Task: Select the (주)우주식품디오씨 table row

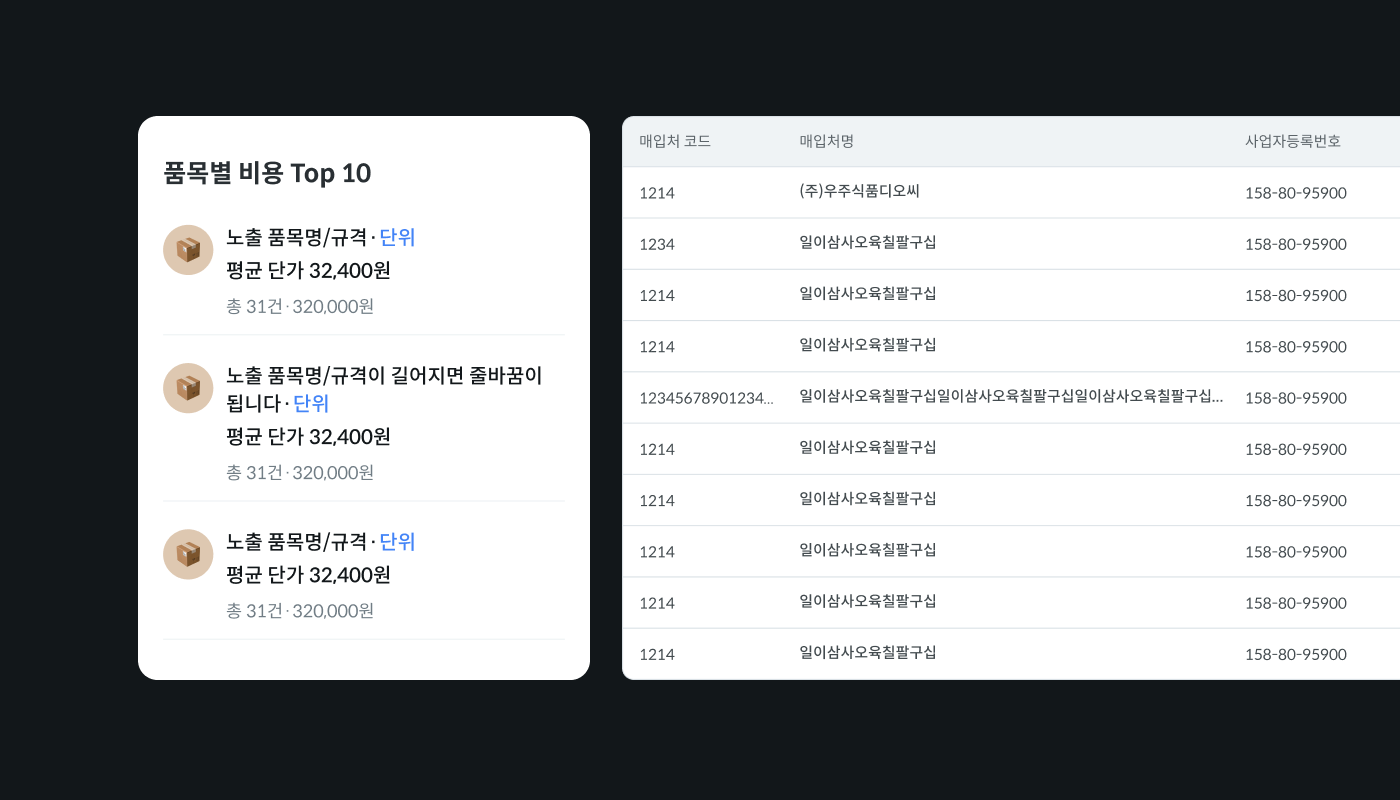Action: (x=1011, y=192)
